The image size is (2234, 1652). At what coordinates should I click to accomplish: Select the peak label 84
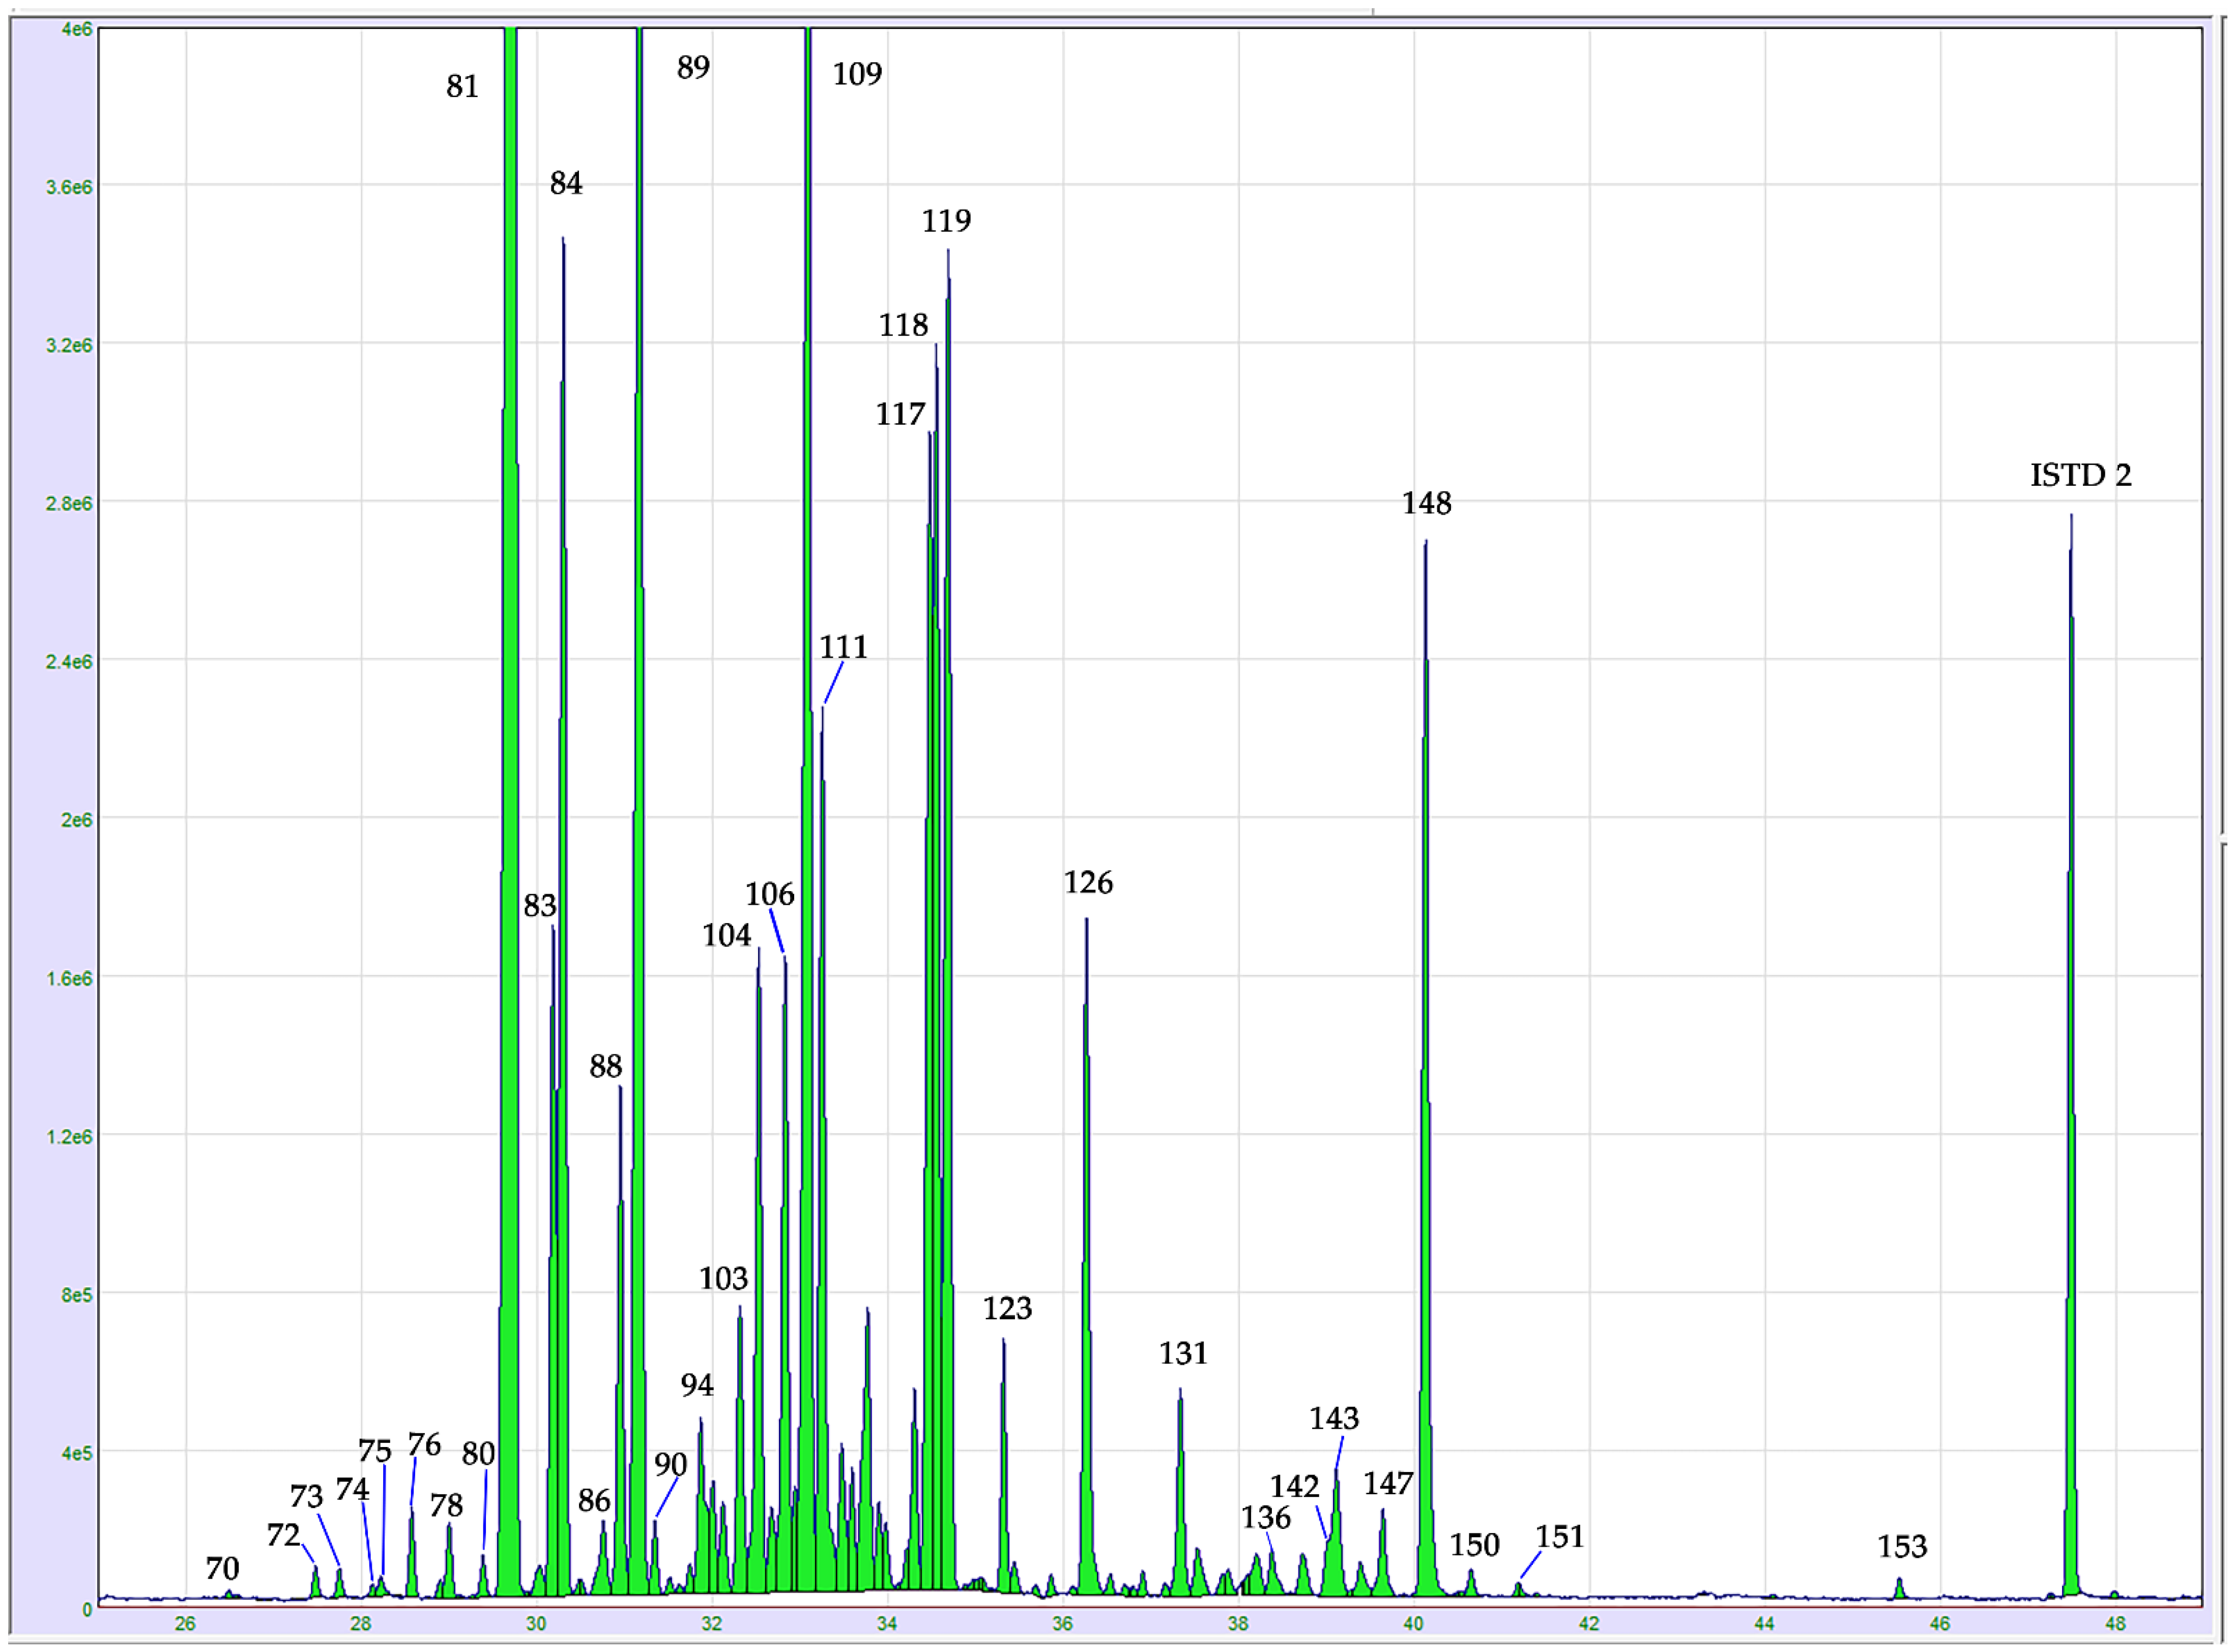pos(566,183)
